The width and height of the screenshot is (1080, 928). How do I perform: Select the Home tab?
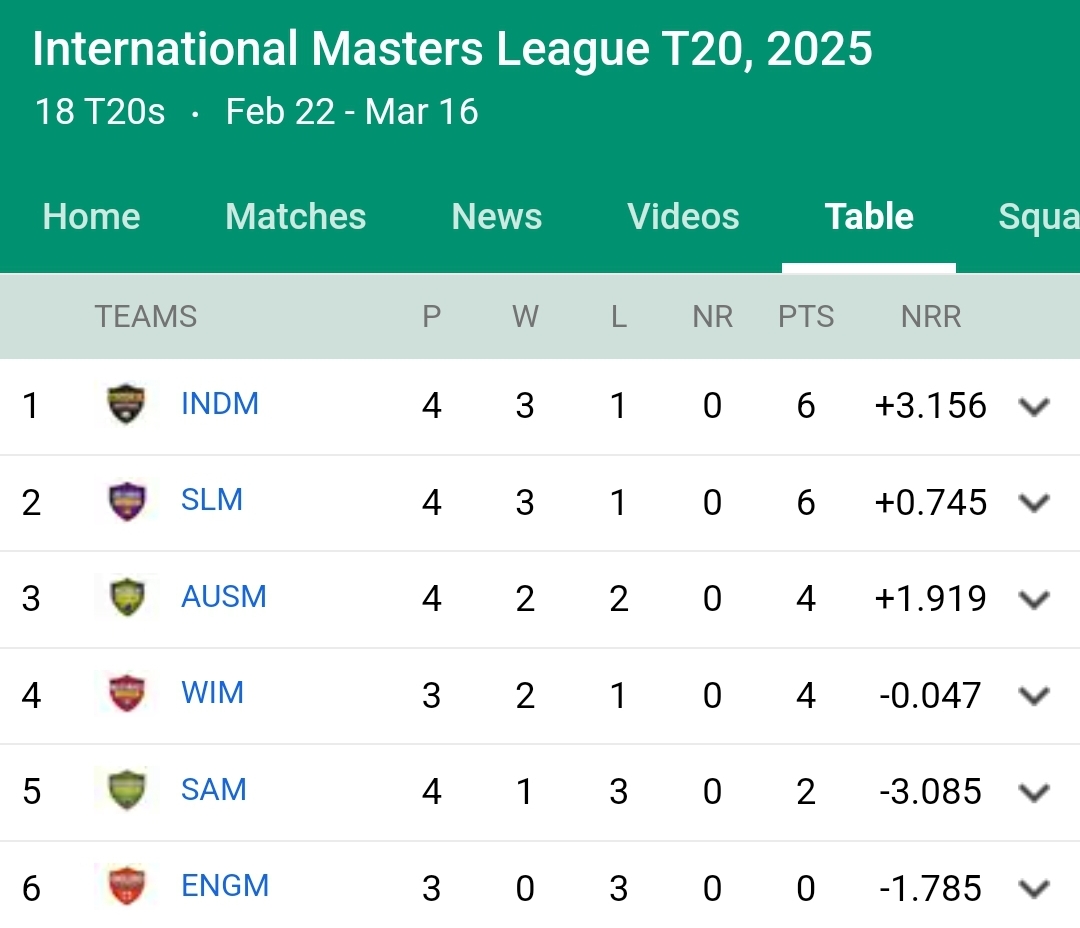point(92,216)
